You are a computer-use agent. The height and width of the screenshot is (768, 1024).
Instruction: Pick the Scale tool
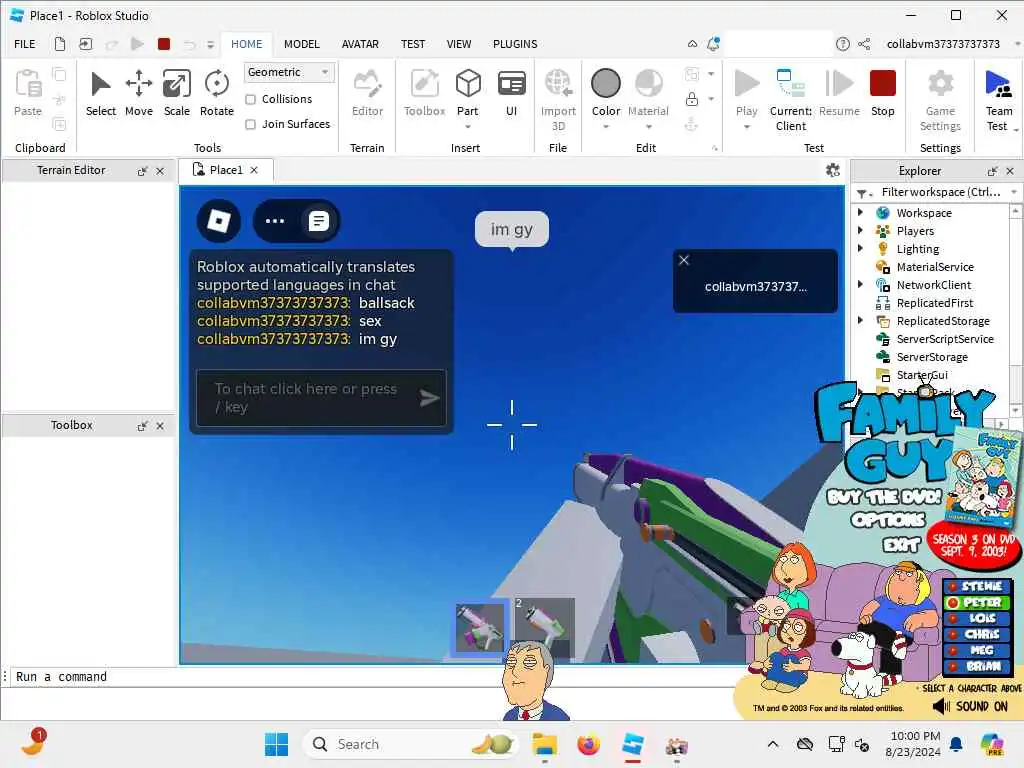[176, 93]
